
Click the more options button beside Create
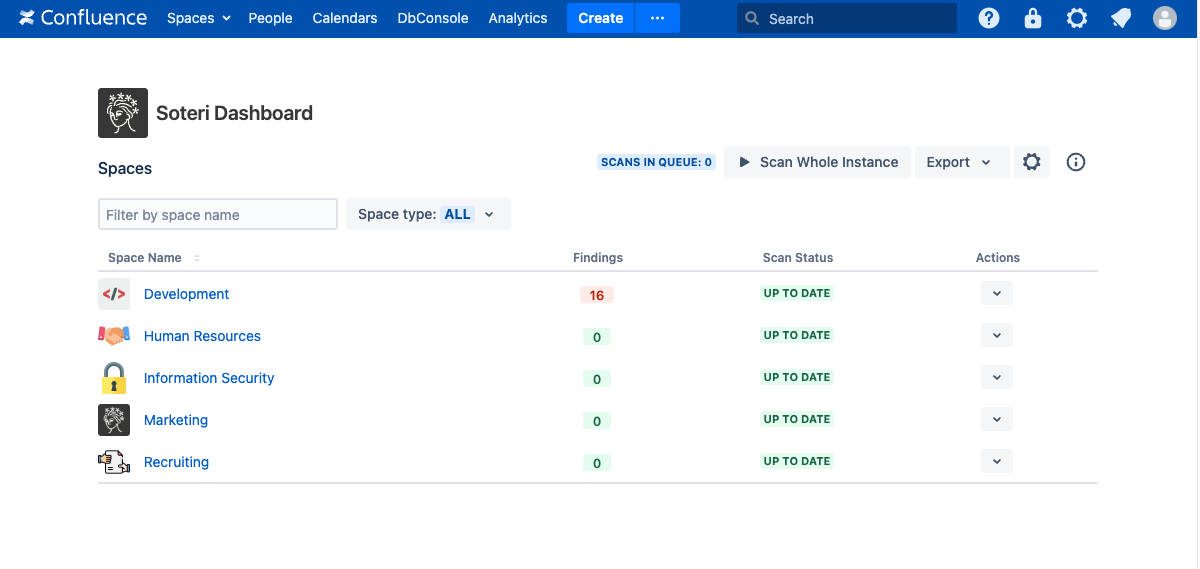click(657, 18)
